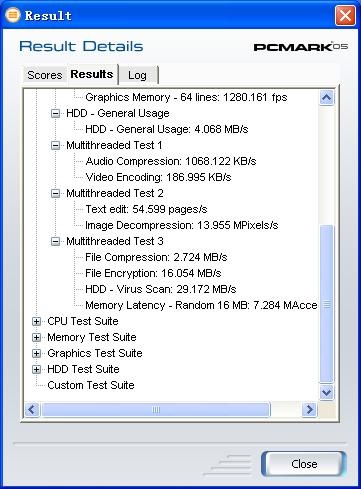Click the vertical scrollbar down arrow

[x=326, y=392]
